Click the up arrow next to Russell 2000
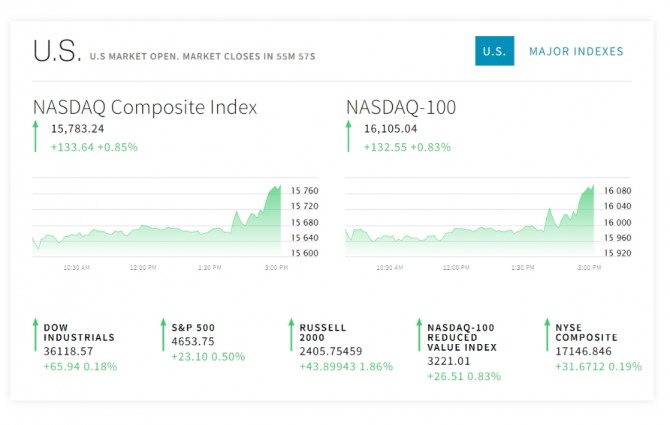 click(x=291, y=335)
